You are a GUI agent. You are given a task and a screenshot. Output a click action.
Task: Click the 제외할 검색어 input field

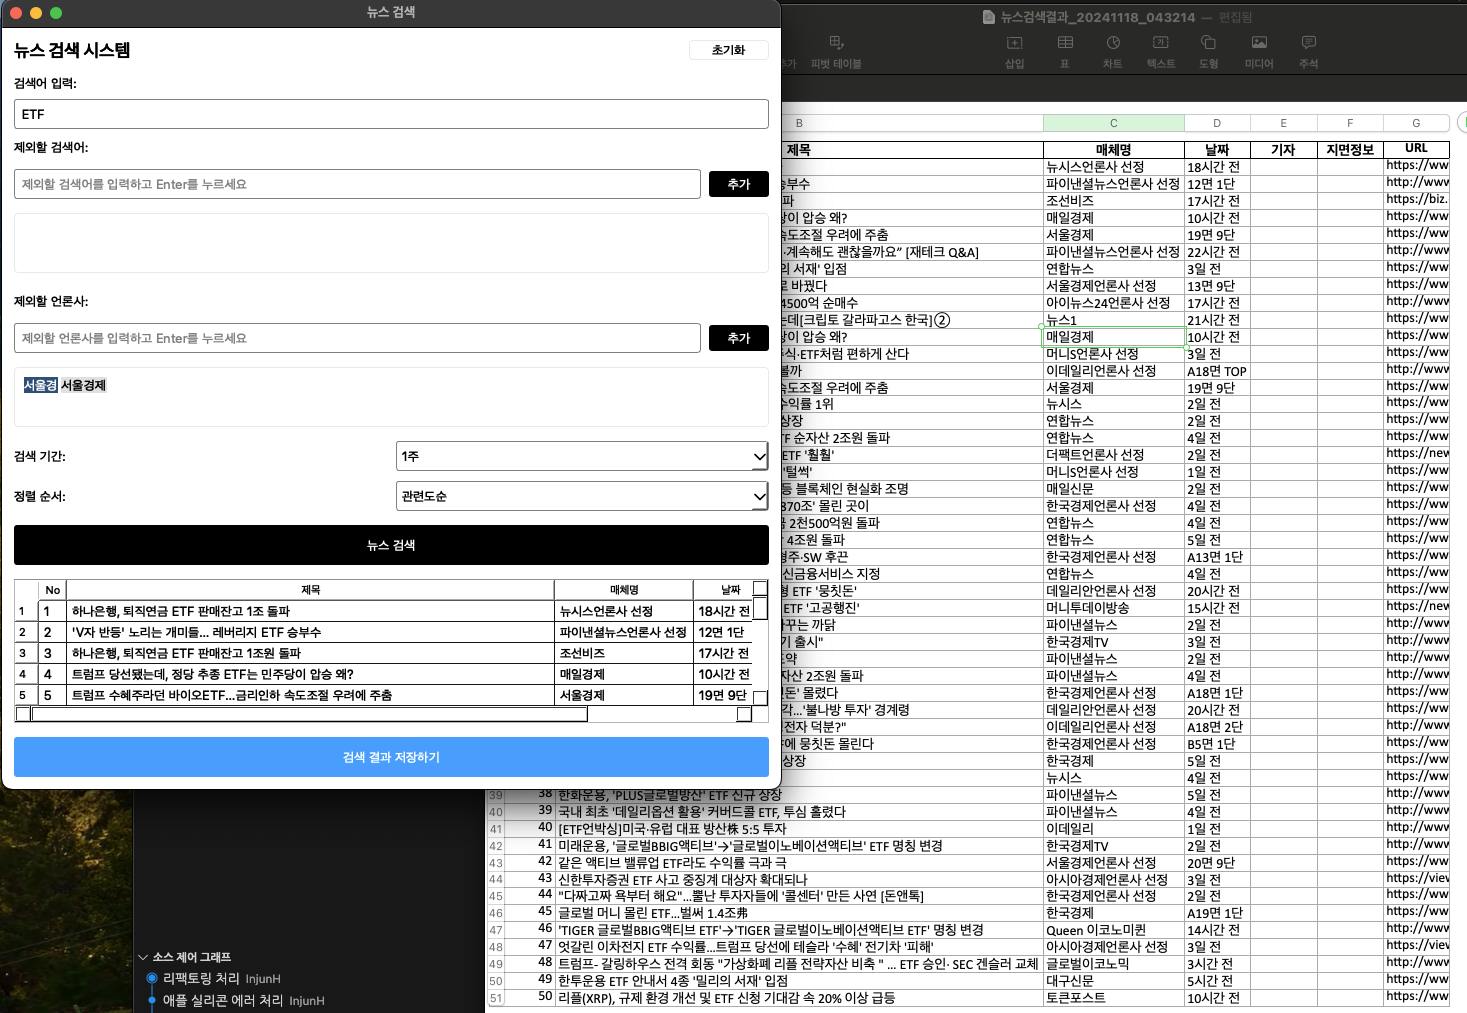click(357, 184)
